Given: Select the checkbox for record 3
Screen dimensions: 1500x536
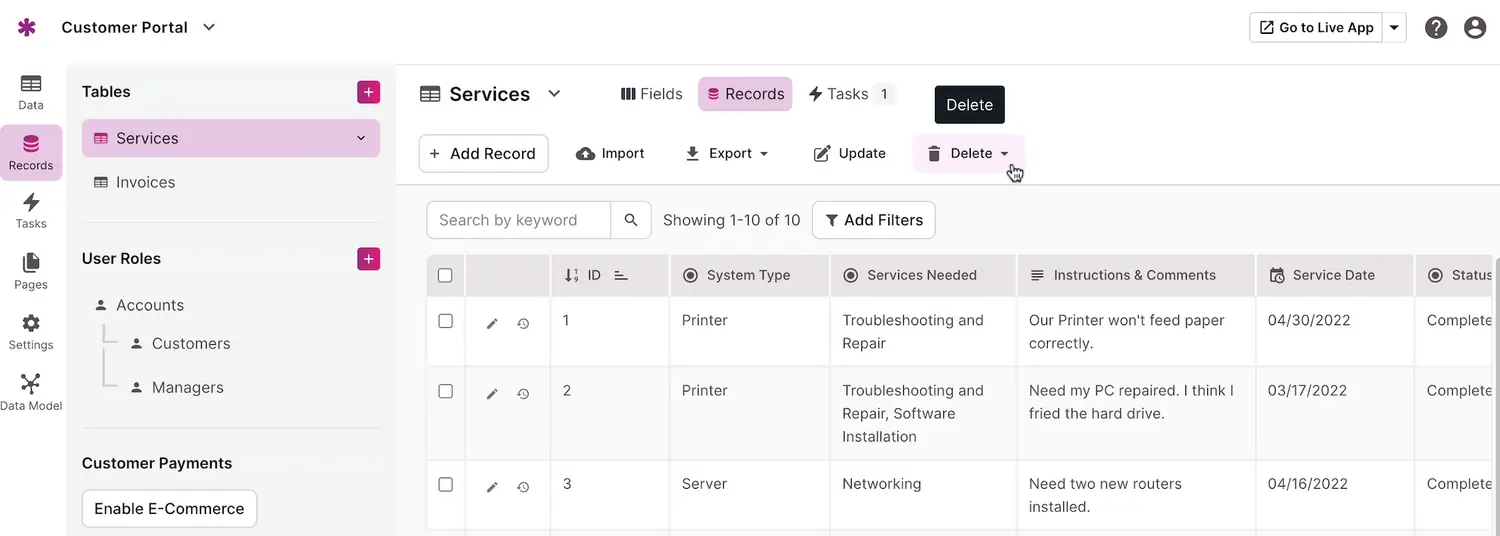Looking at the screenshot, I should [446, 484].
